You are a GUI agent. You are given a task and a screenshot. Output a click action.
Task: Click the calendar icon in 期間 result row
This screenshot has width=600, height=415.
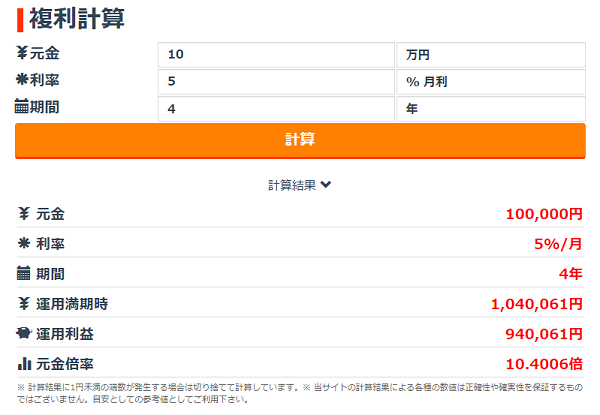coord(23,273)
